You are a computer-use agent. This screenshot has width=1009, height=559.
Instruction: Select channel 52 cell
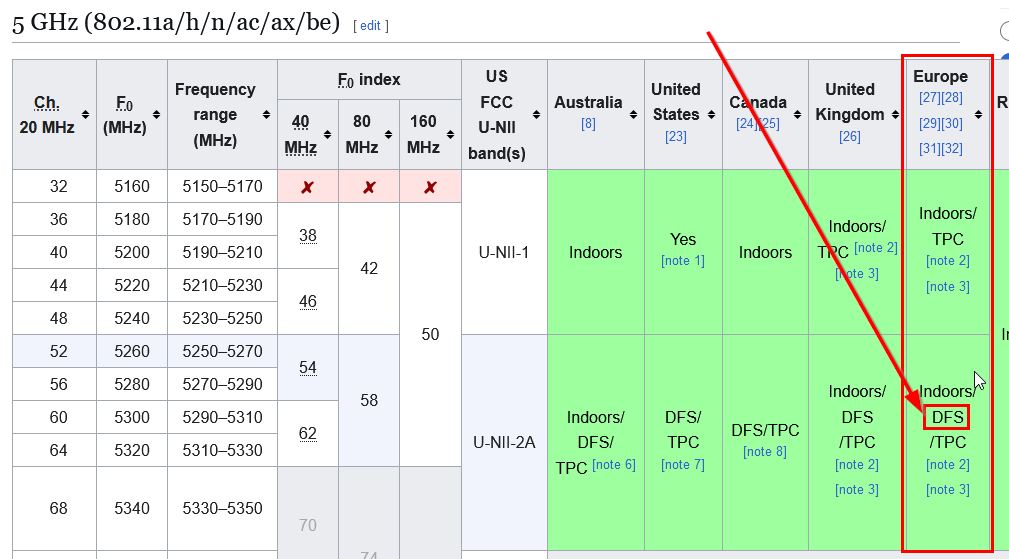pos(55,351)
